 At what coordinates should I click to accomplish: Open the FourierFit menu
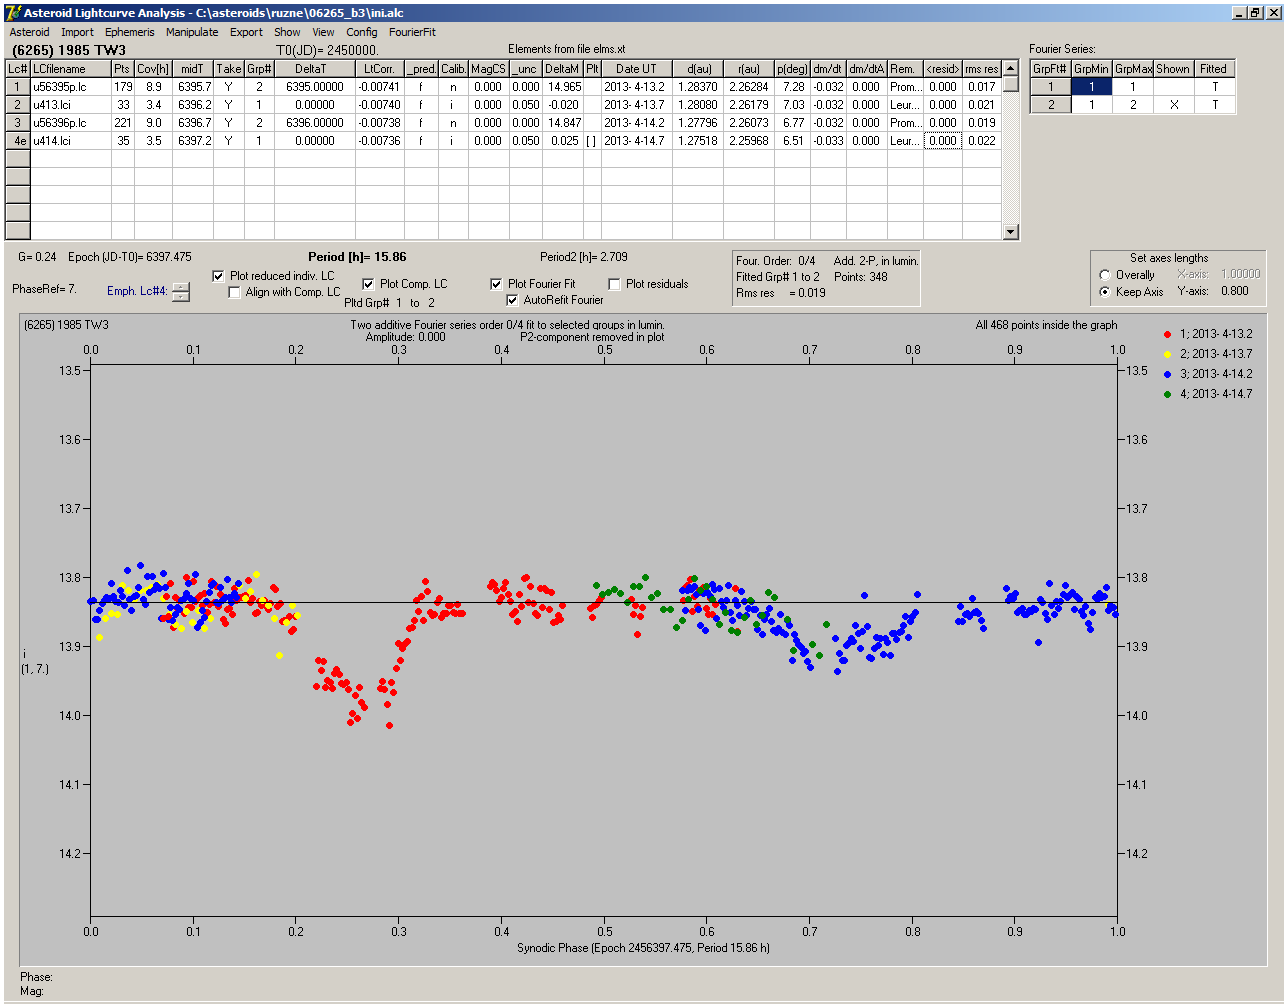[x=412, y=32]
